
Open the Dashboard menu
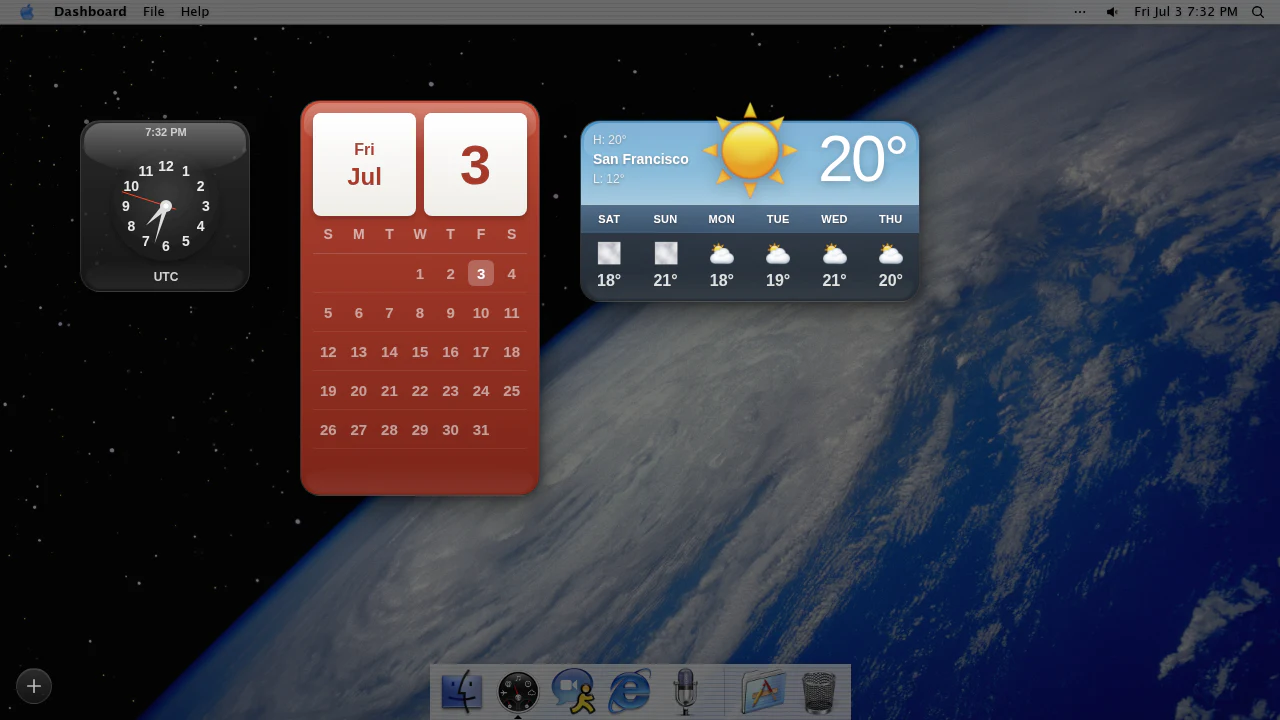pyautogui.click(x=90, y=12)
